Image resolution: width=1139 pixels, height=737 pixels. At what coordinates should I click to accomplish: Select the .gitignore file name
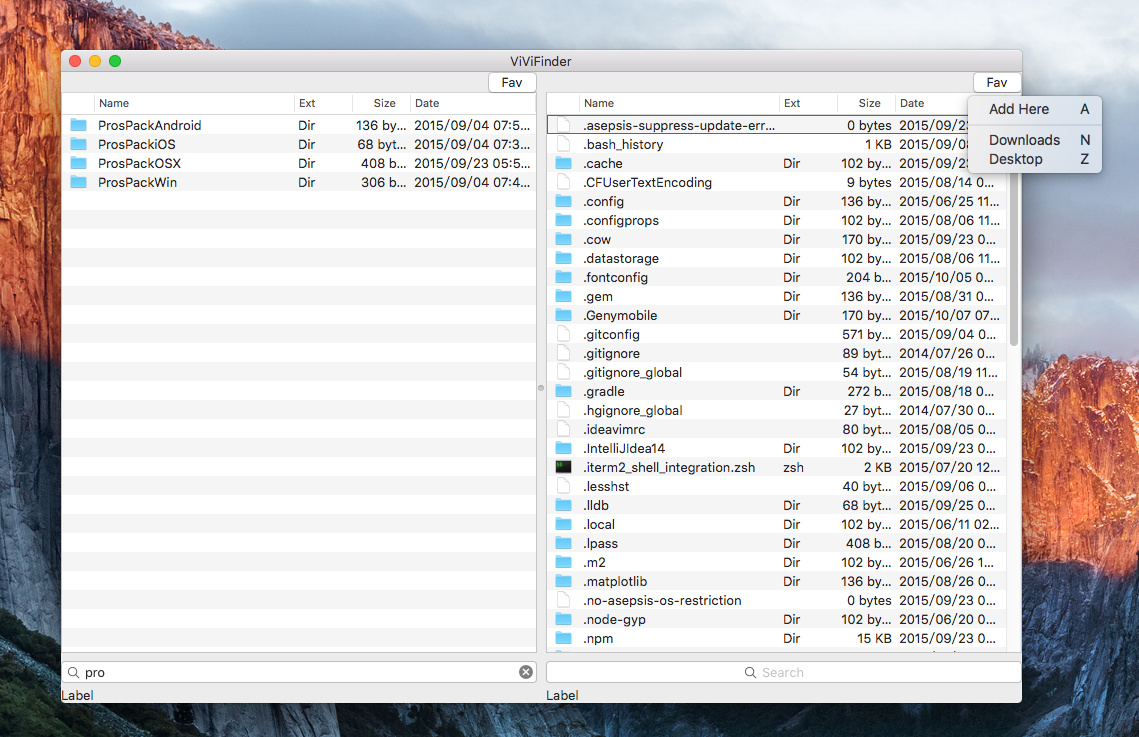point(611,353)
